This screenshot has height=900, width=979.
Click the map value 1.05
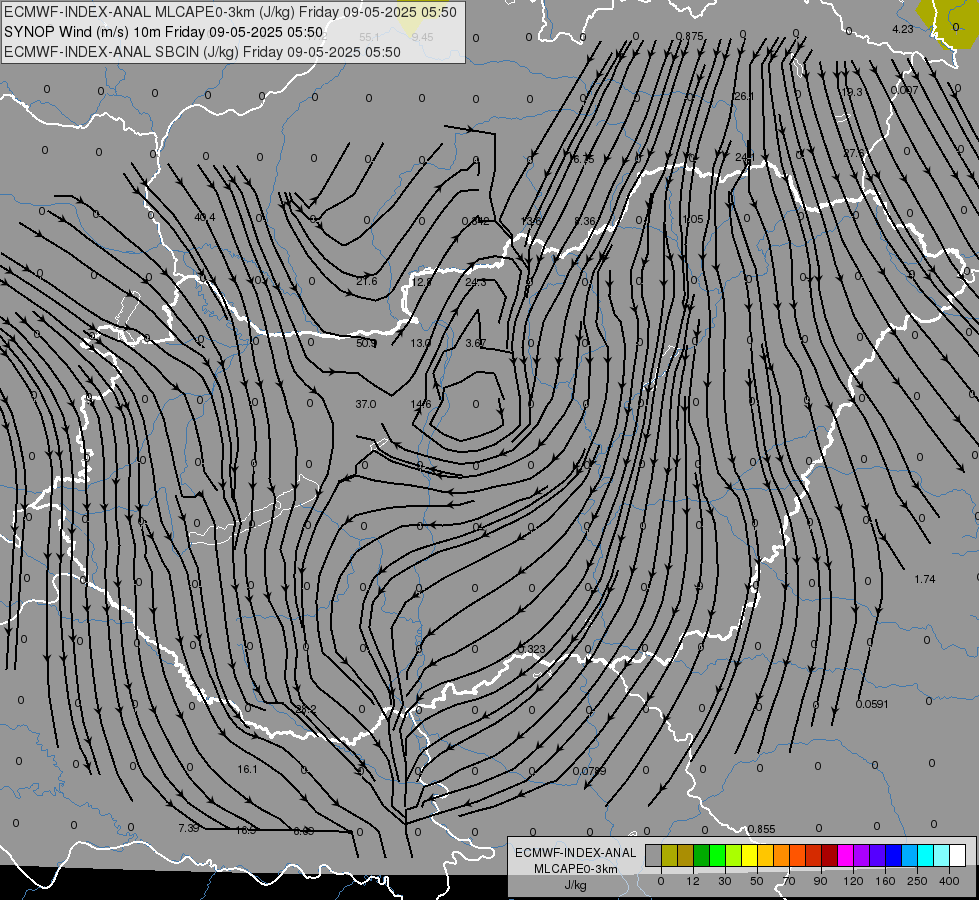coord(693,219)
